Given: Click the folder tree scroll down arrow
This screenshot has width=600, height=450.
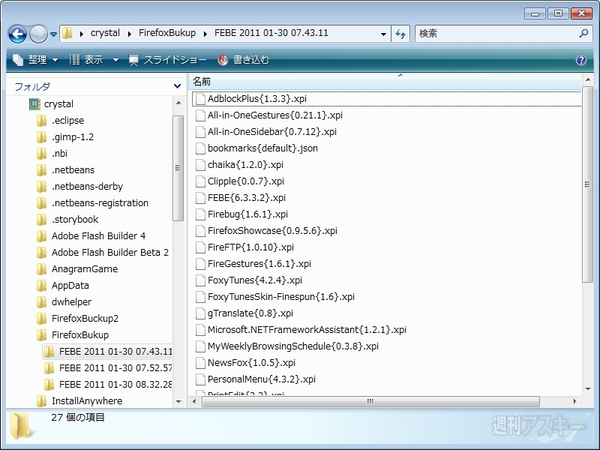Looking at the screenshot, I should point(178,401).
